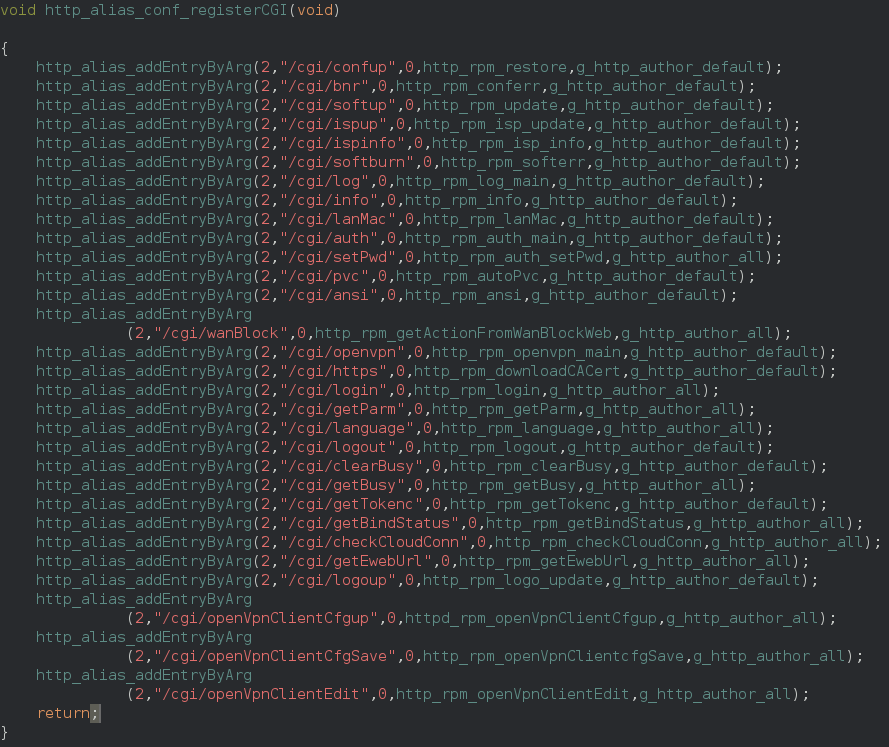The image size is (889, 747).
Task: Click httpd_rpm_openVpnClientCfgup identifier
Action: [531, 618]
